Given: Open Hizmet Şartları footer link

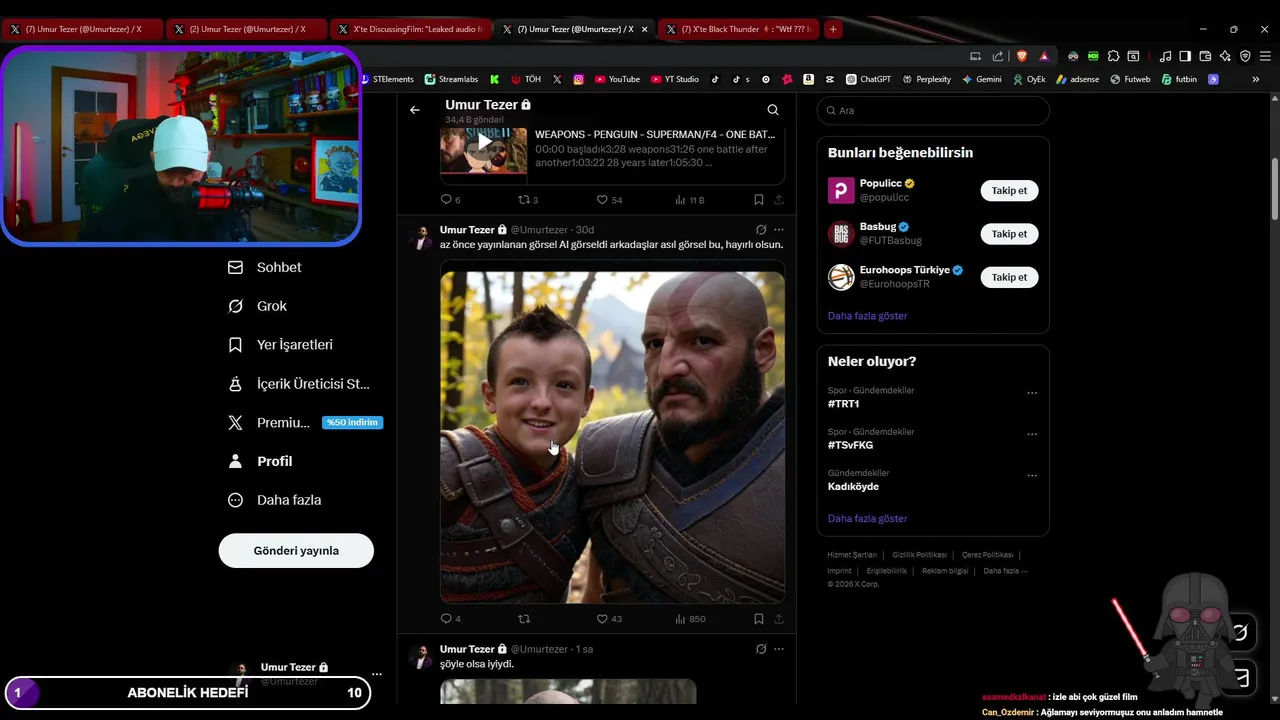Looking at the screenshot, I should pyautogui.click(x=852, y=554).
